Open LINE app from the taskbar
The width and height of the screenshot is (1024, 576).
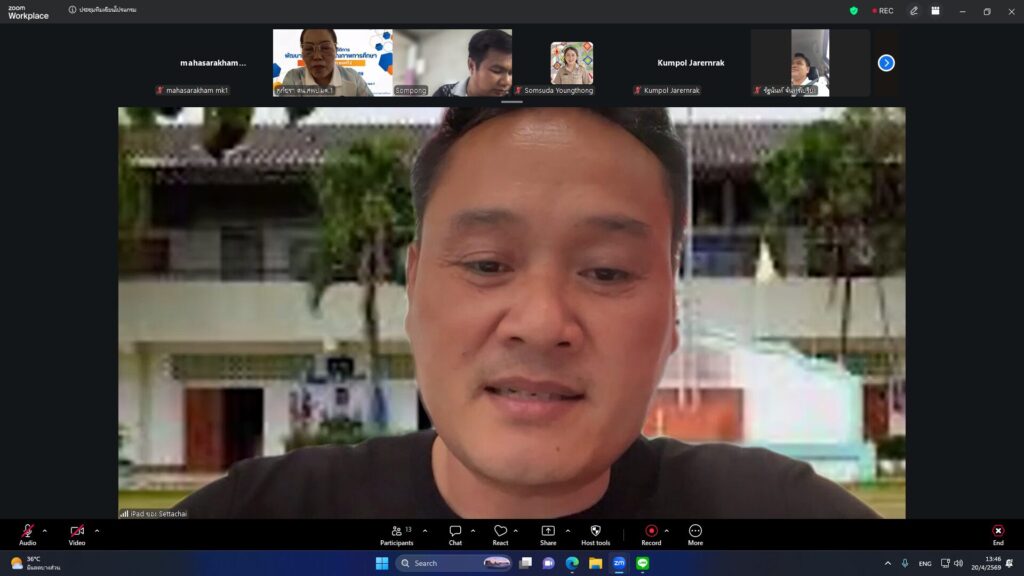[642, 563]
